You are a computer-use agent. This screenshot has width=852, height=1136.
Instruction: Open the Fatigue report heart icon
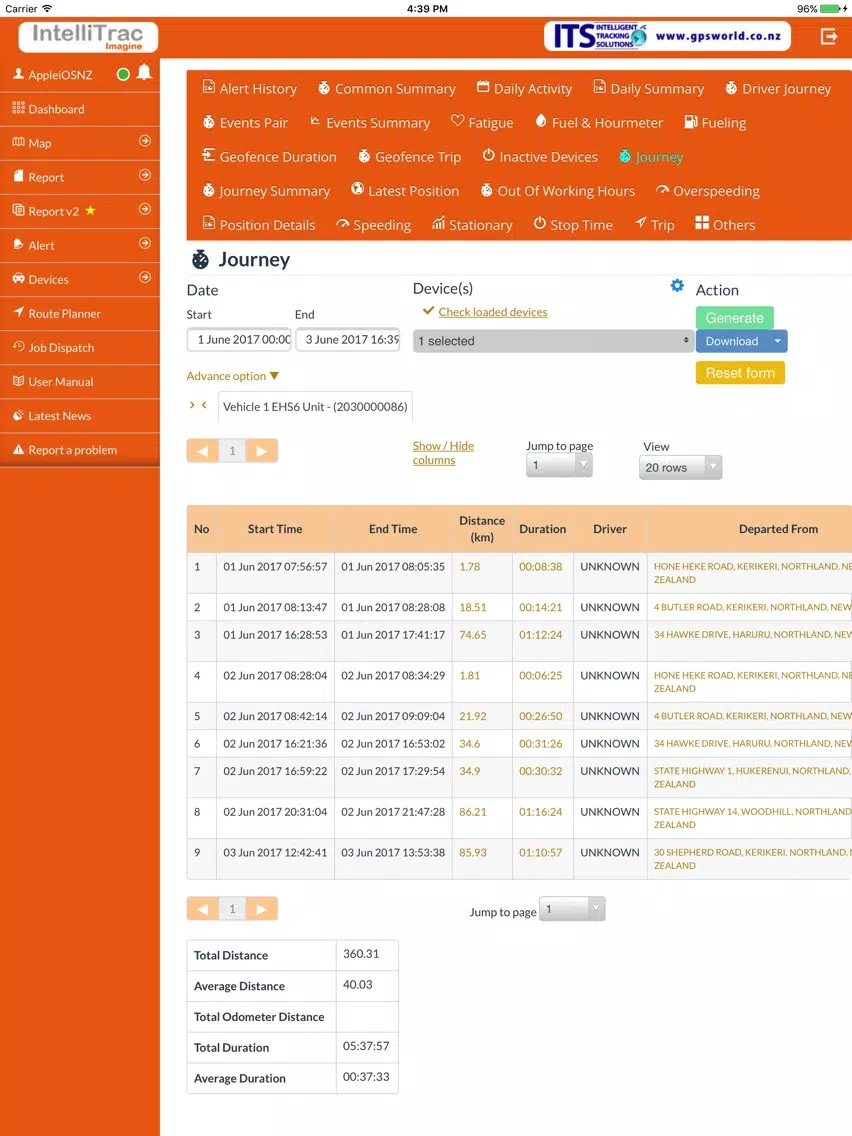point(457,120)
